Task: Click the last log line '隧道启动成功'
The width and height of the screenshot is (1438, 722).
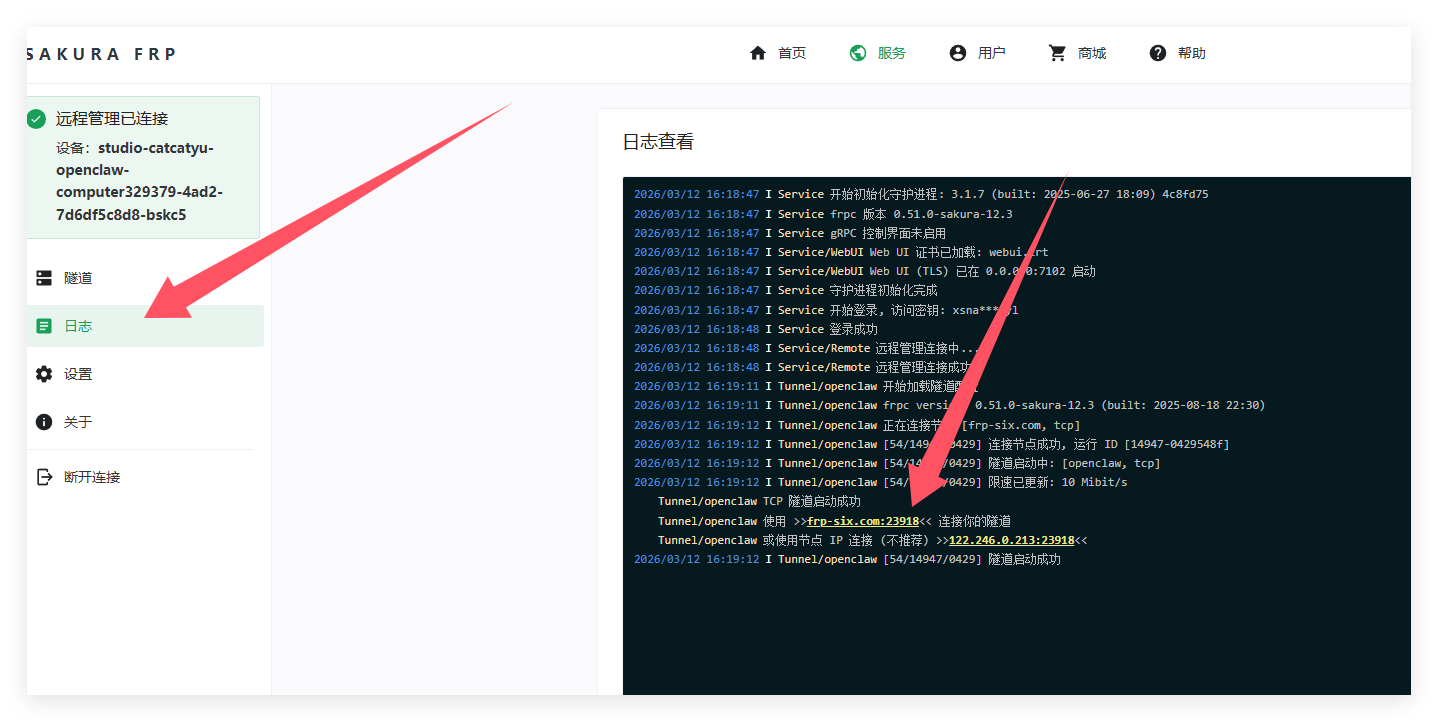Action: coord(847,559)
